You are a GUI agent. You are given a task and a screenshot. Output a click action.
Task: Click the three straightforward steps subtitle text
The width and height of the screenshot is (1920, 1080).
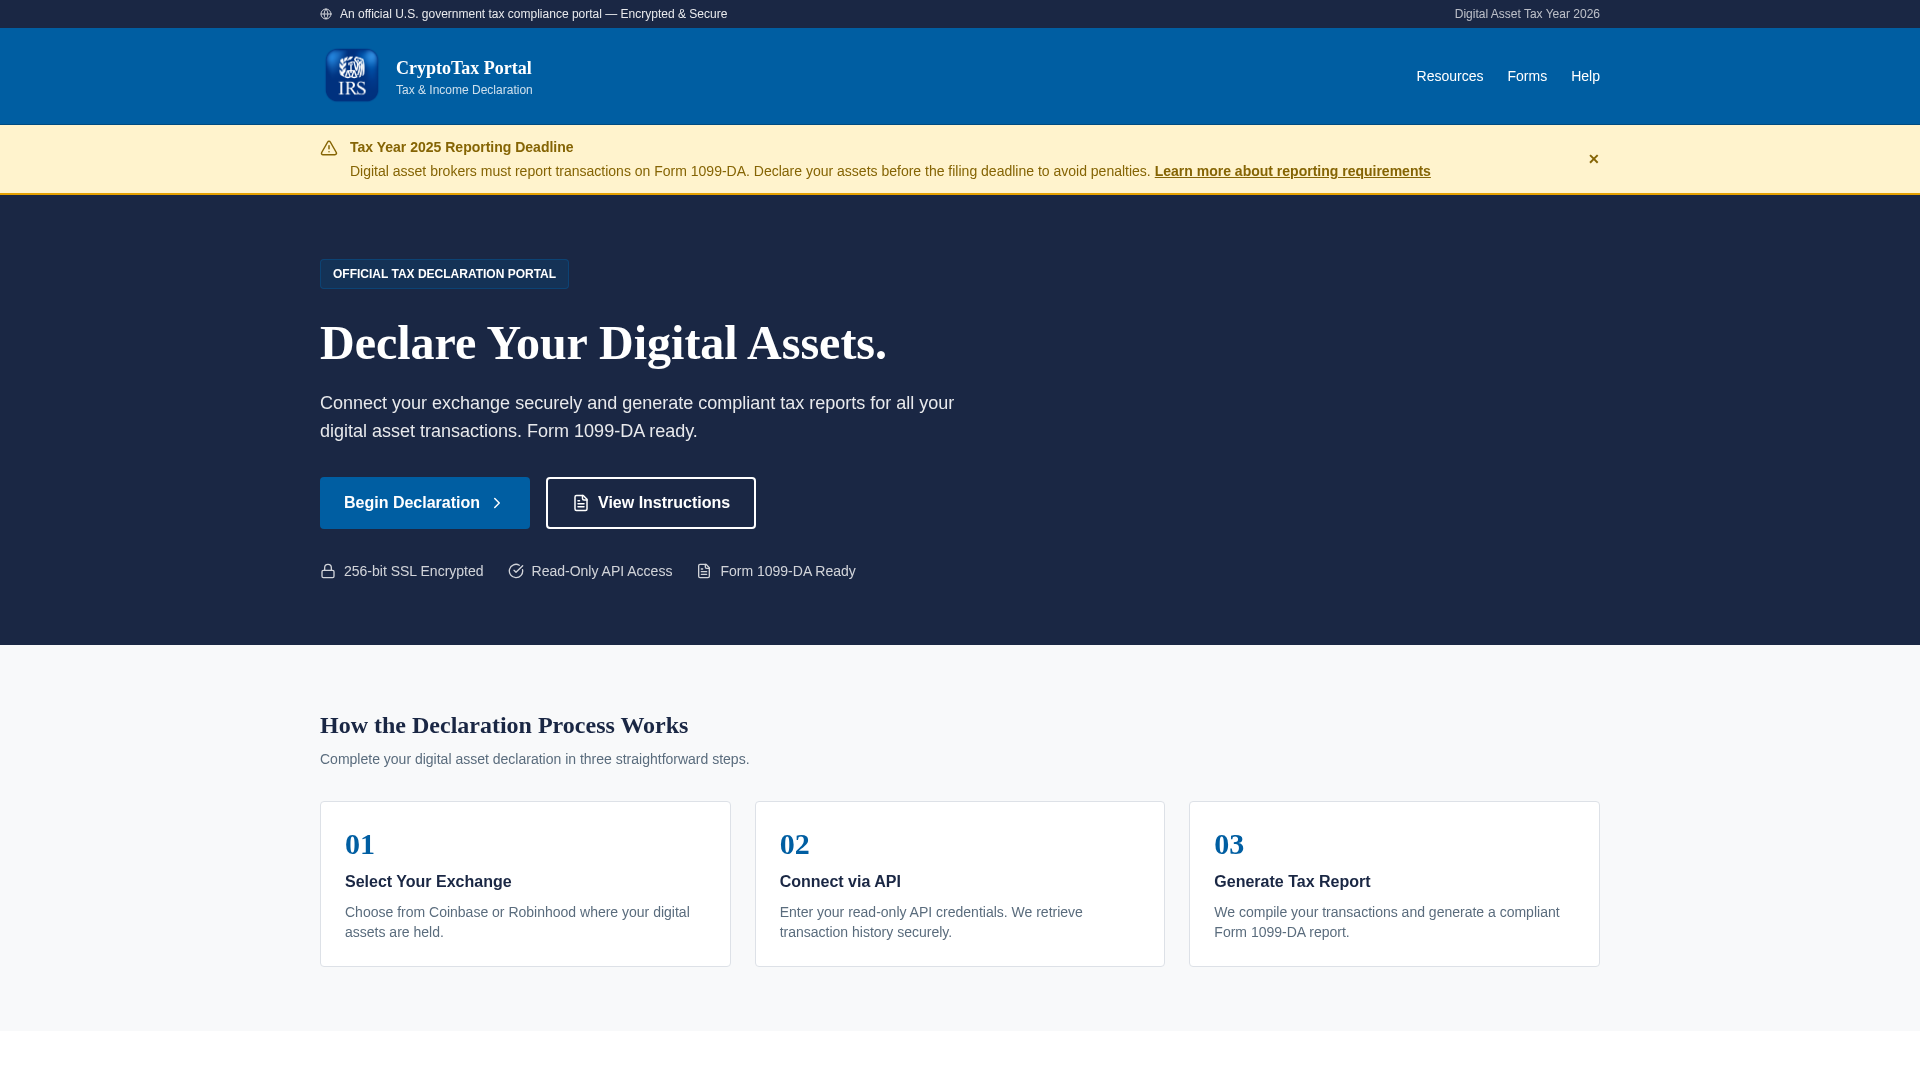point(534,759)
